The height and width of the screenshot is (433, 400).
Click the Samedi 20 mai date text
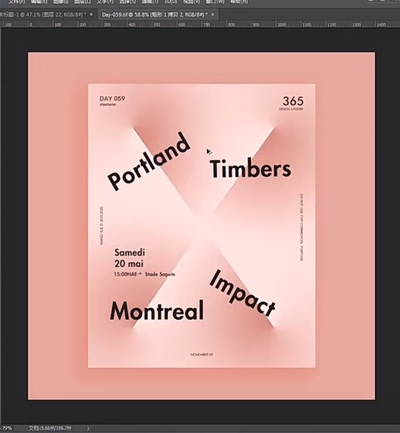point(129,258)
